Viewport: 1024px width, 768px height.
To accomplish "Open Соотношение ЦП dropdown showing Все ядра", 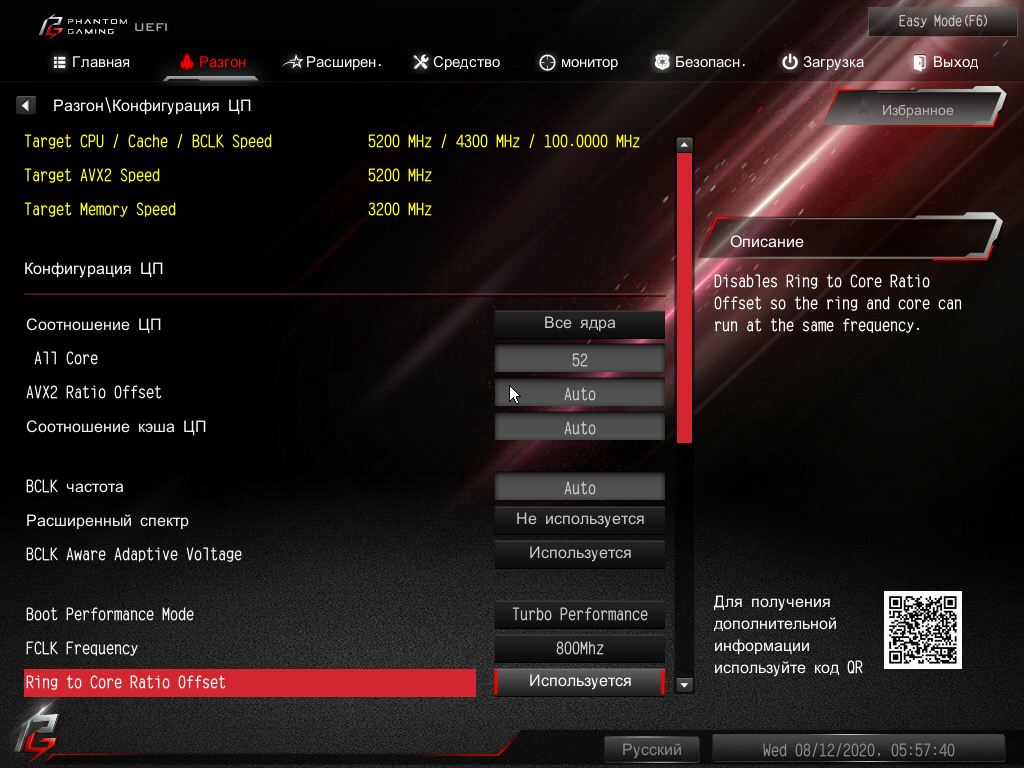I will [x=580, y=324].
